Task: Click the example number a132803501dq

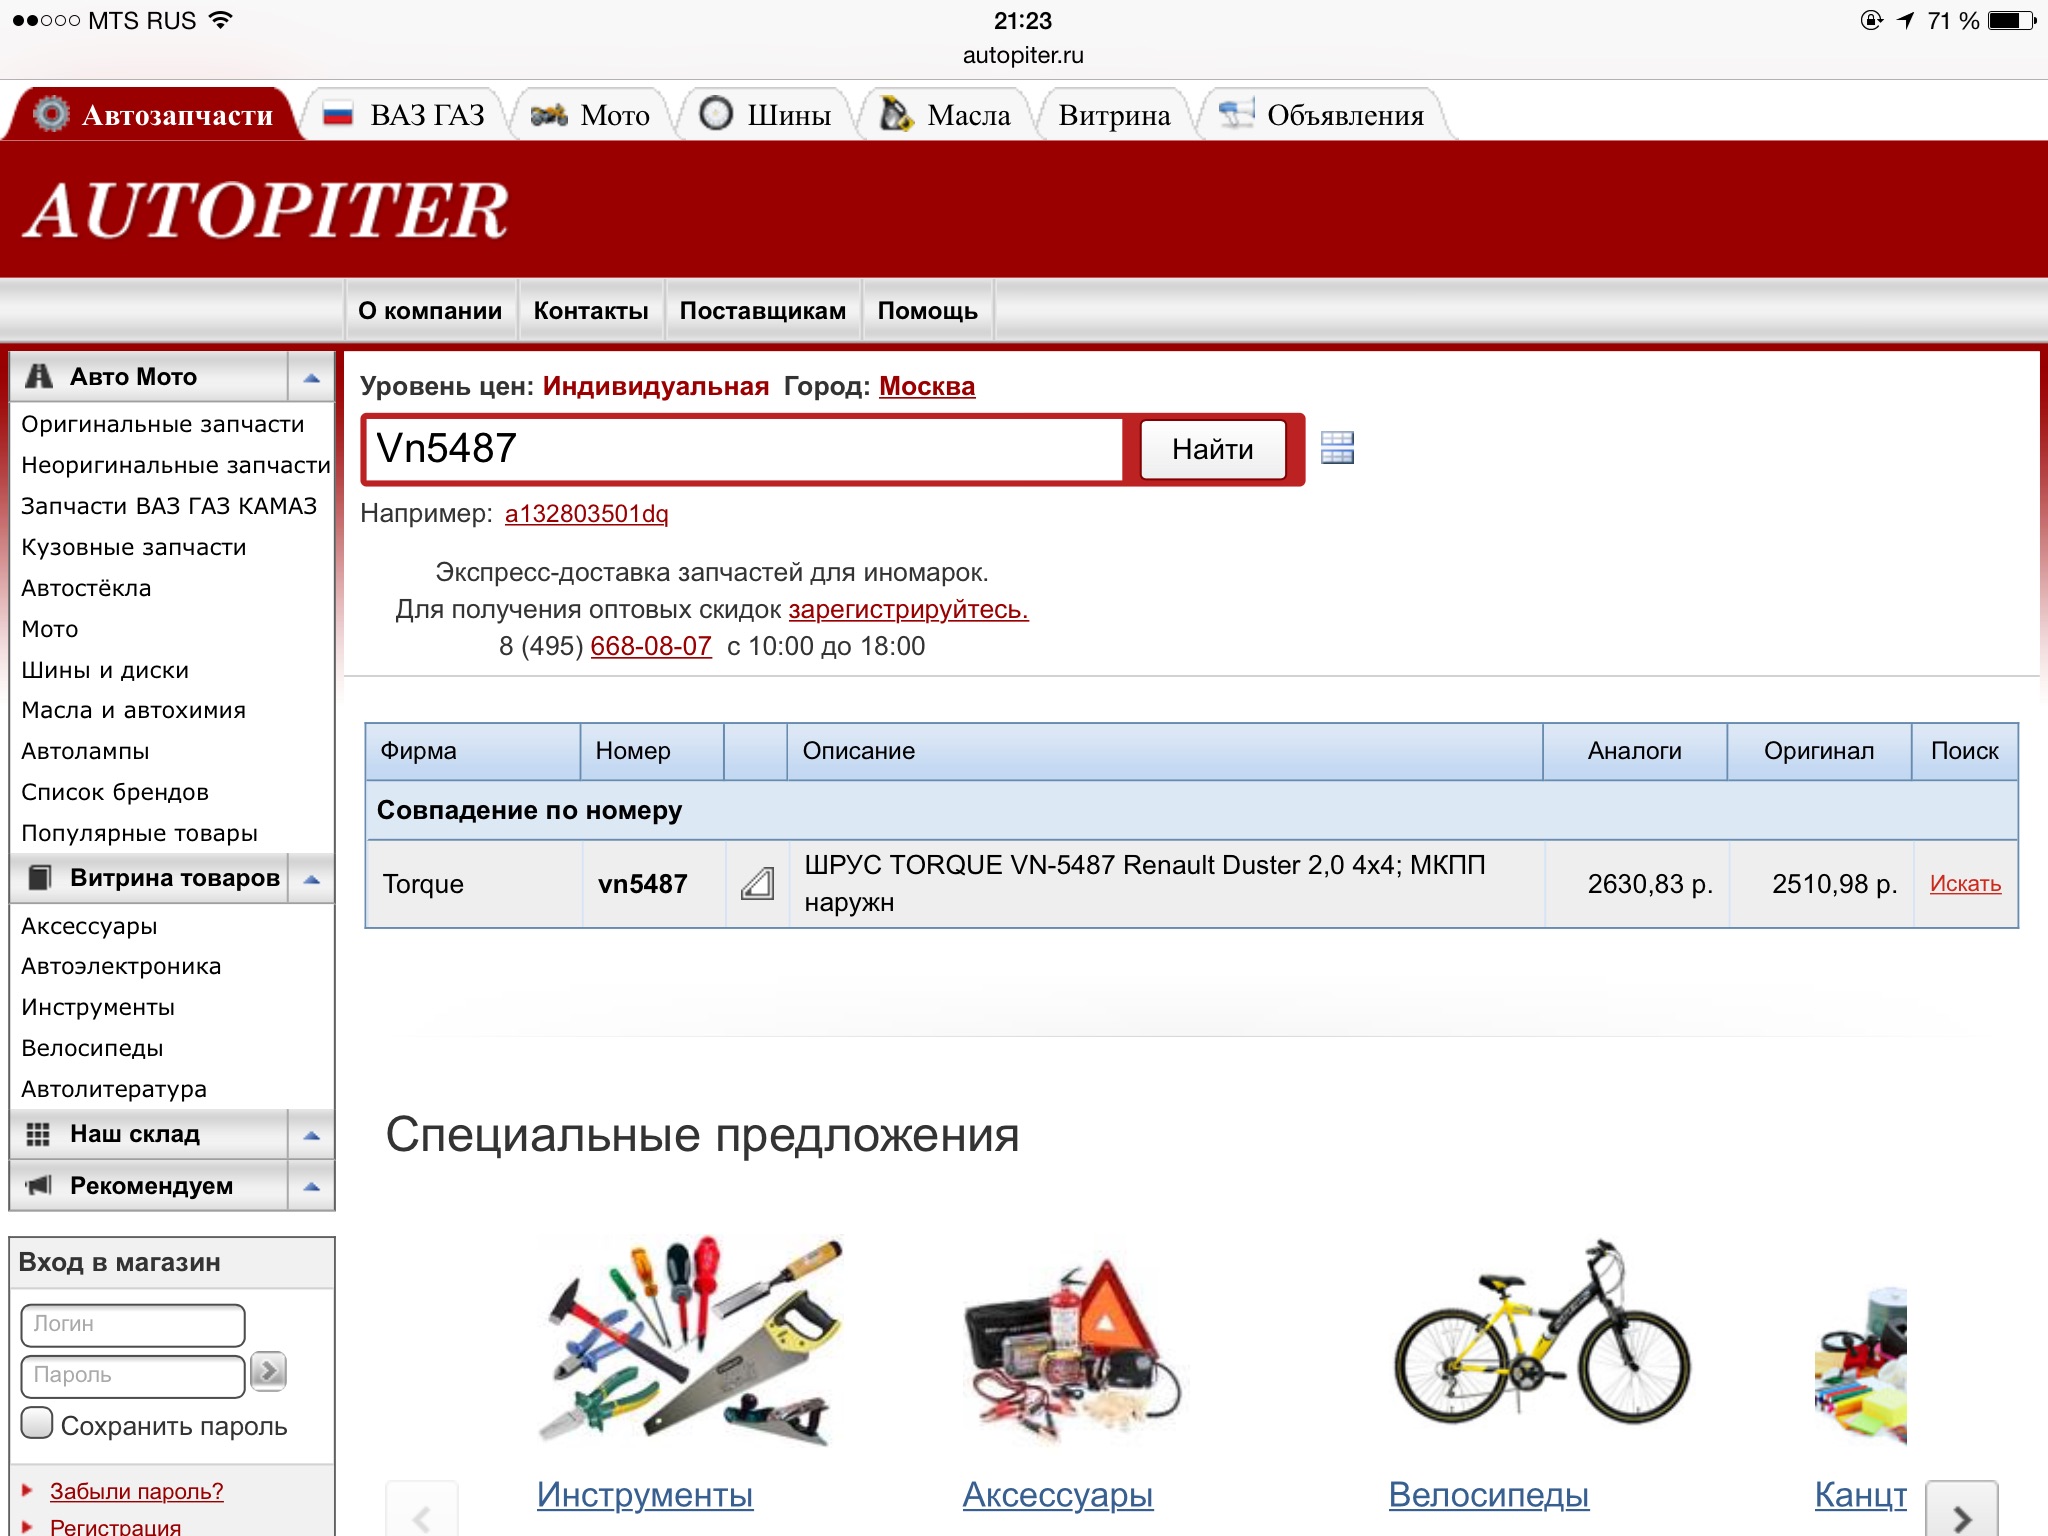Action: pos(586,513)
